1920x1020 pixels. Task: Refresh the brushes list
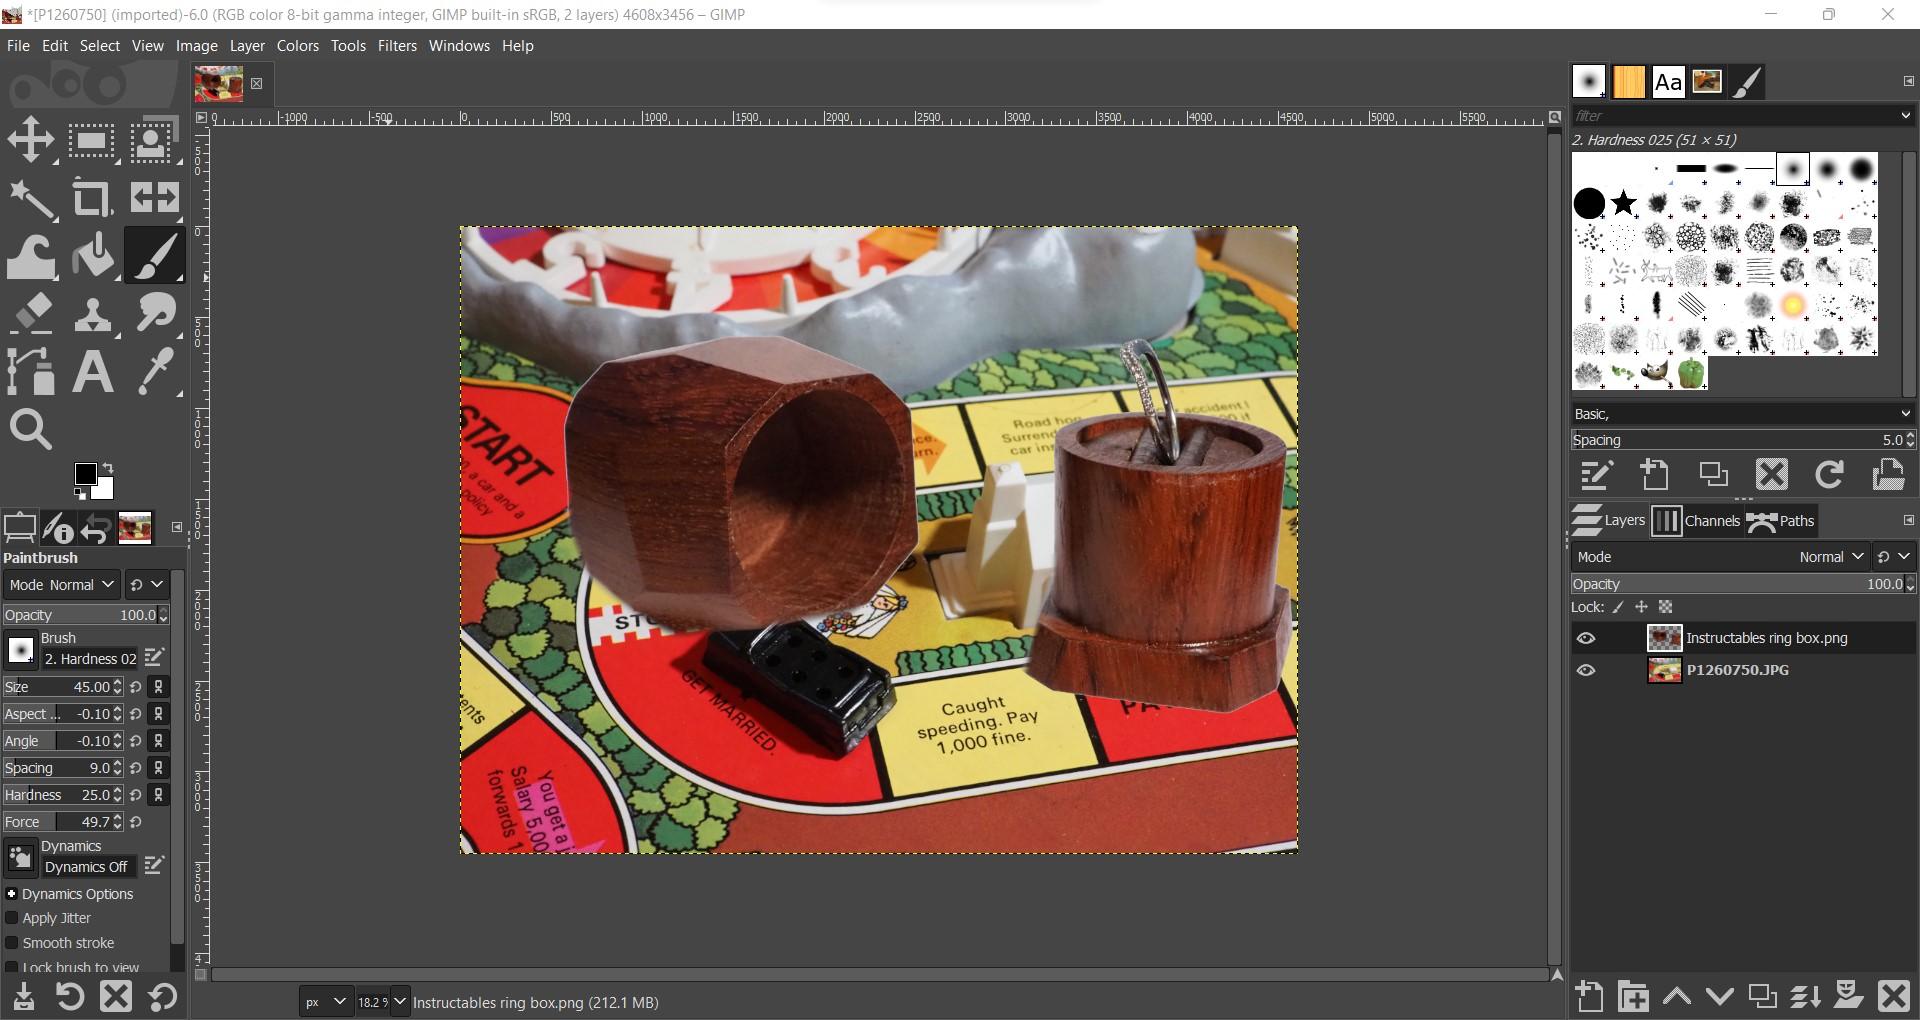[x=1829, y=474]
